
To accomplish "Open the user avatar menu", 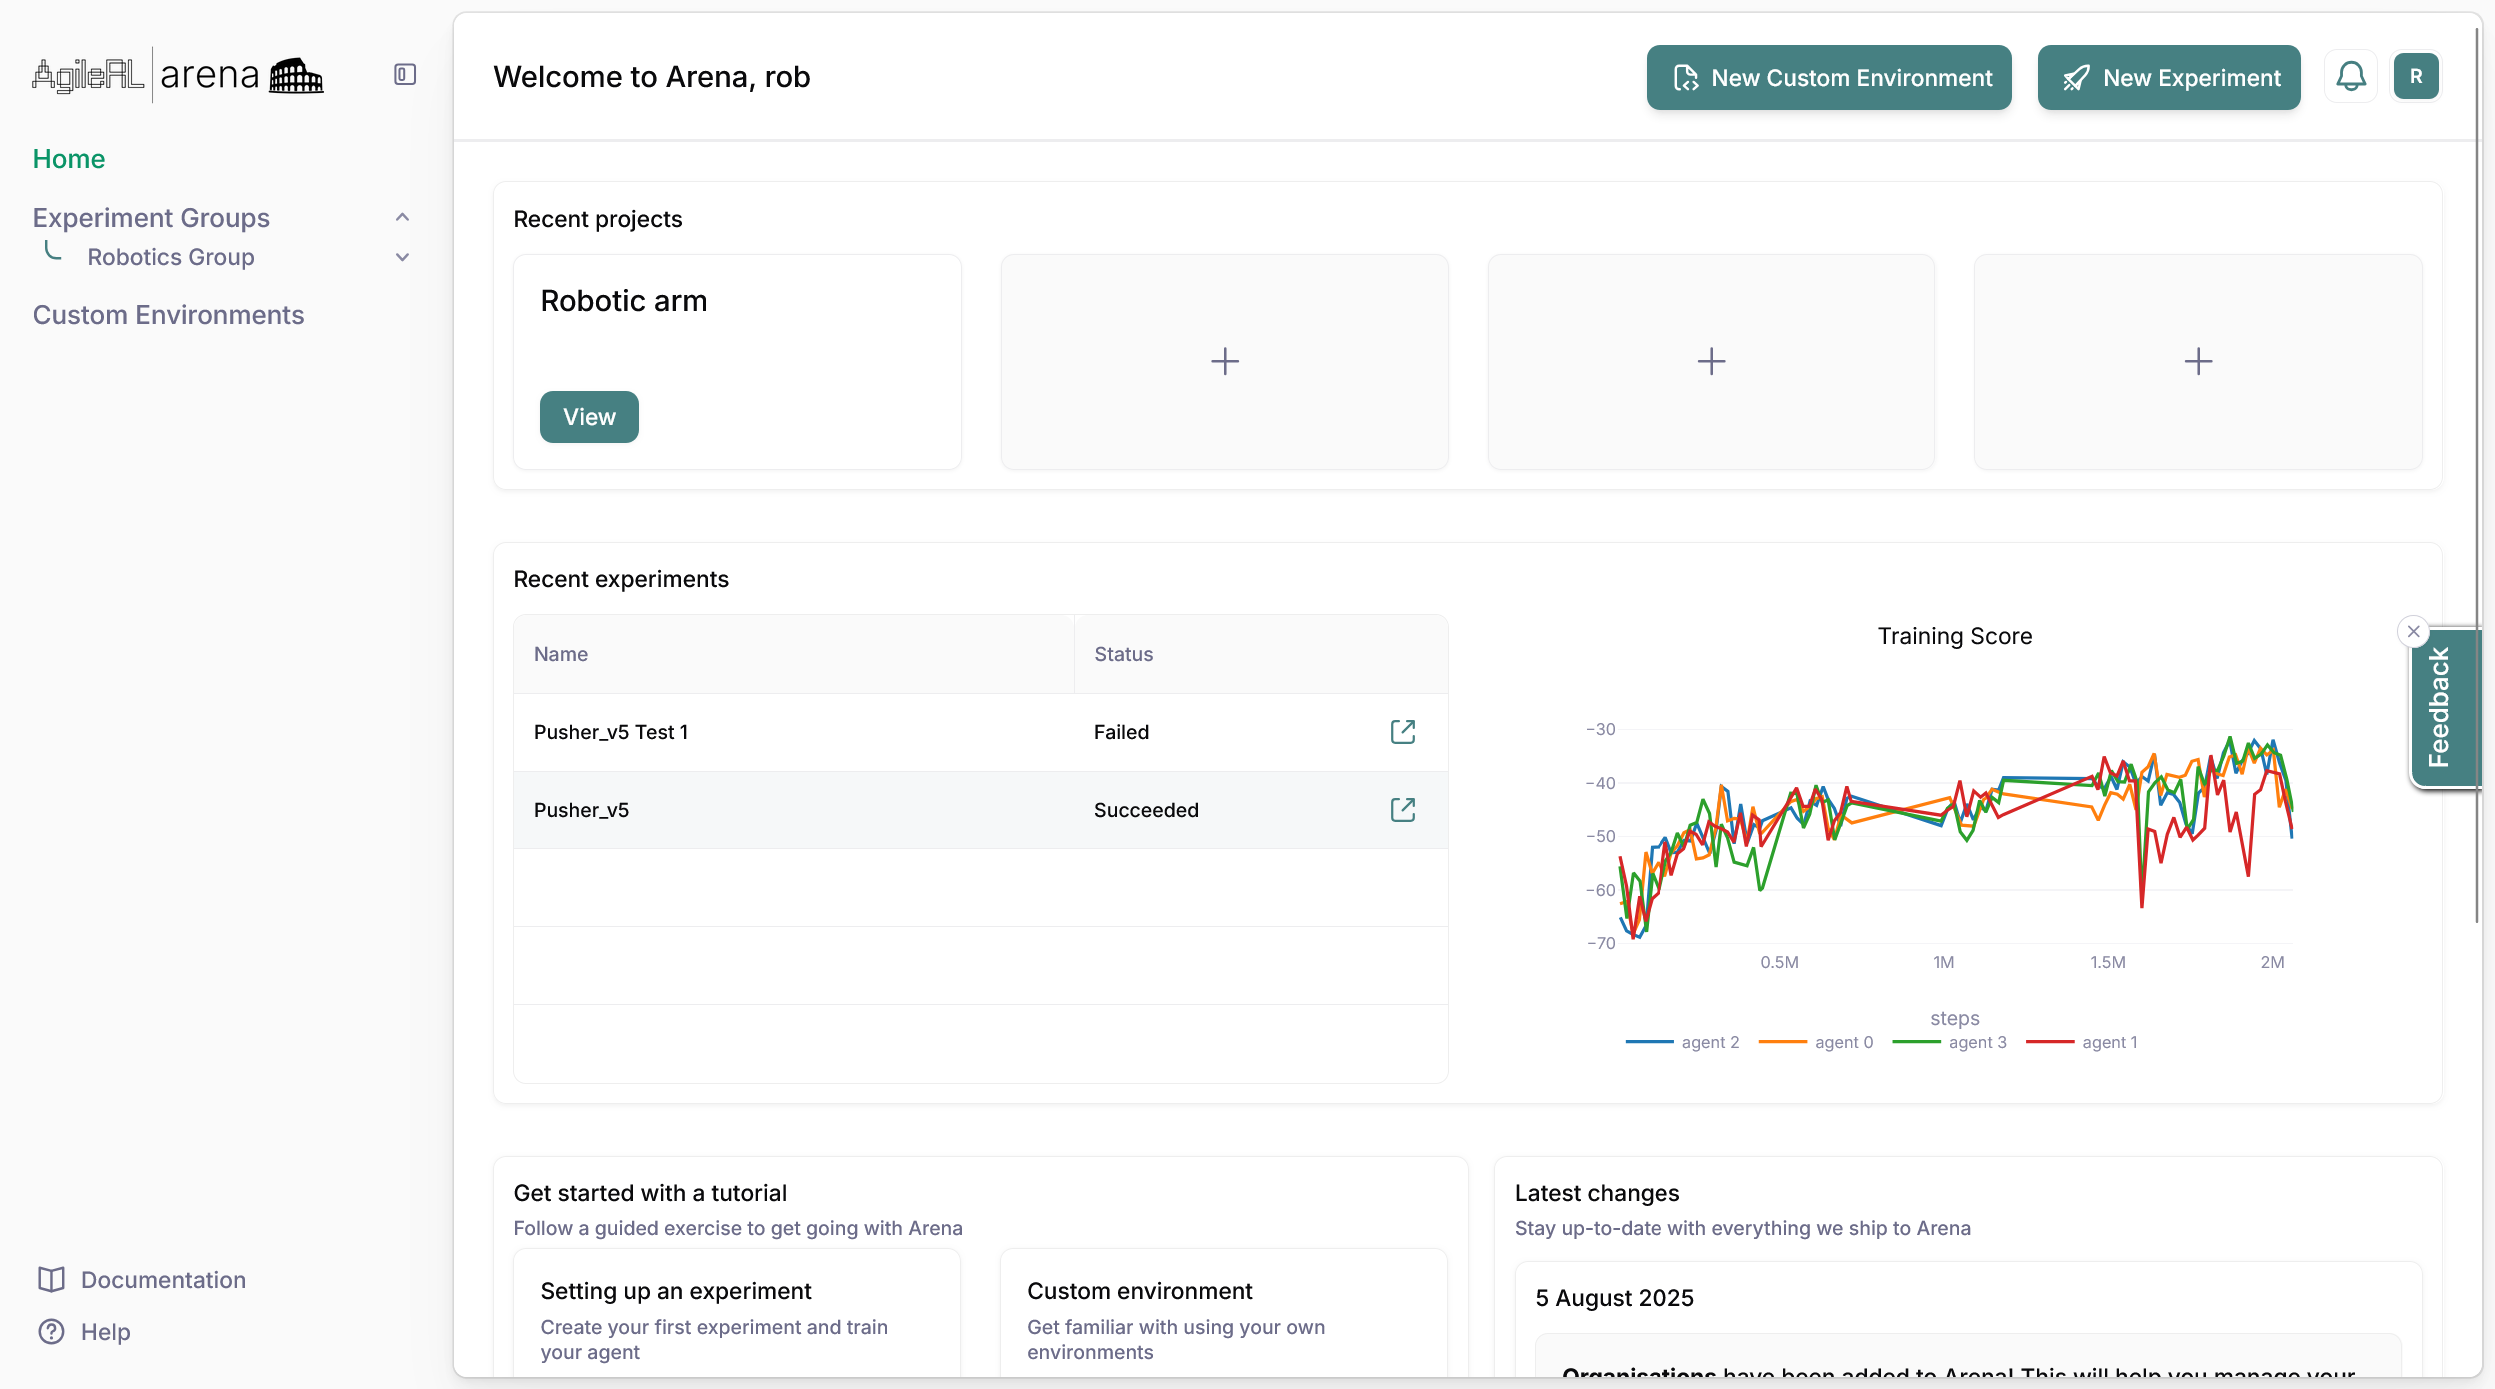I will (x=2416, y=76).
